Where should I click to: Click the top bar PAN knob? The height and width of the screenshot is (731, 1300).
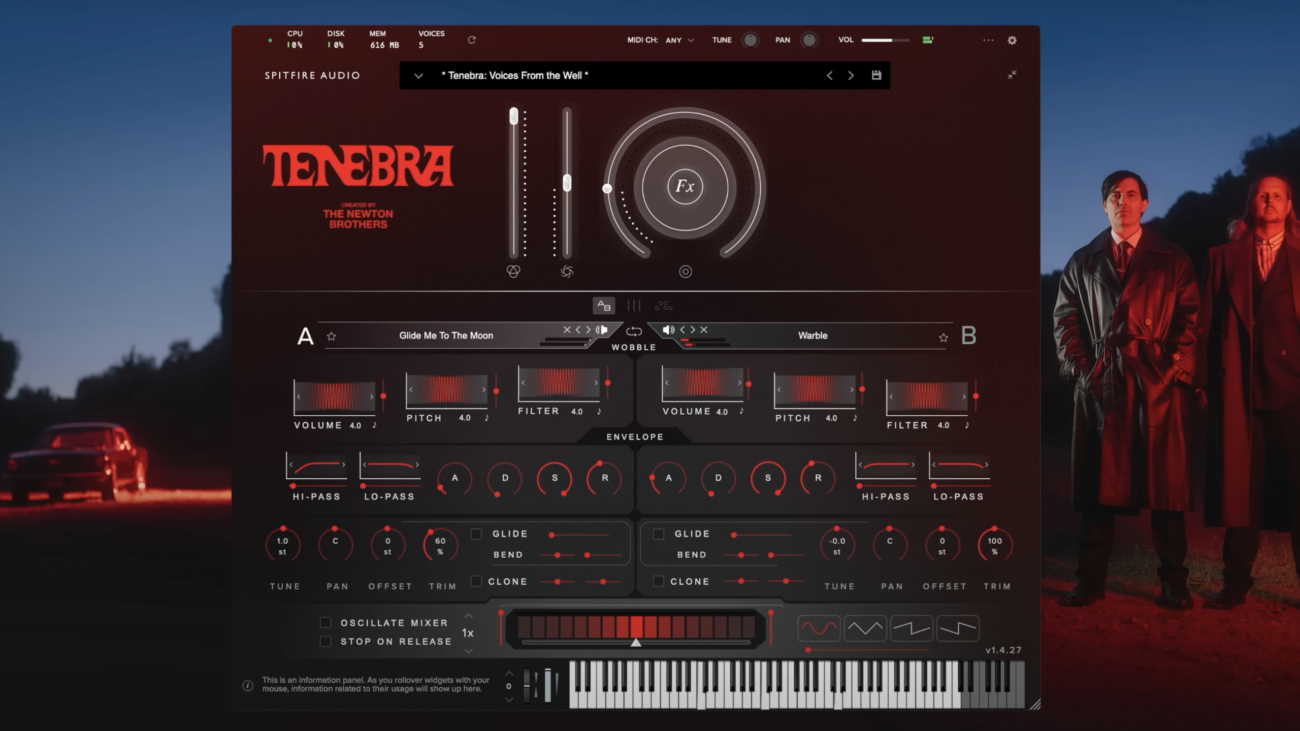point(809,40)
